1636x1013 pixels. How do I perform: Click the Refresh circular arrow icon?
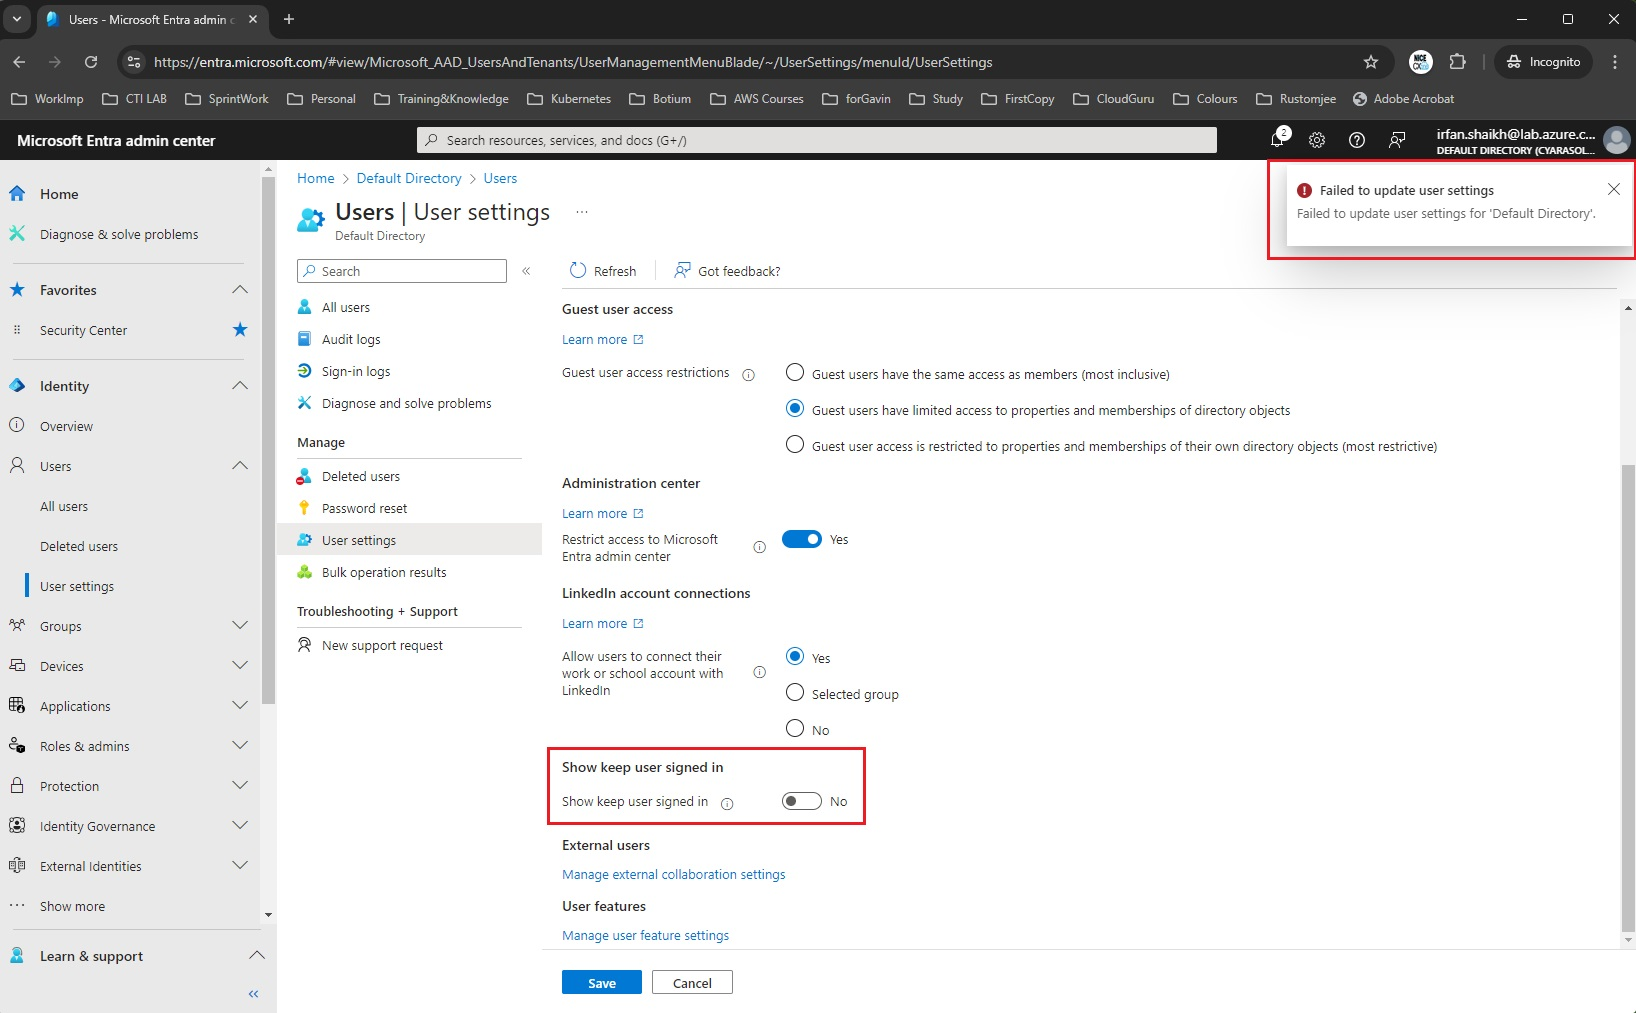tap(577, 270)
